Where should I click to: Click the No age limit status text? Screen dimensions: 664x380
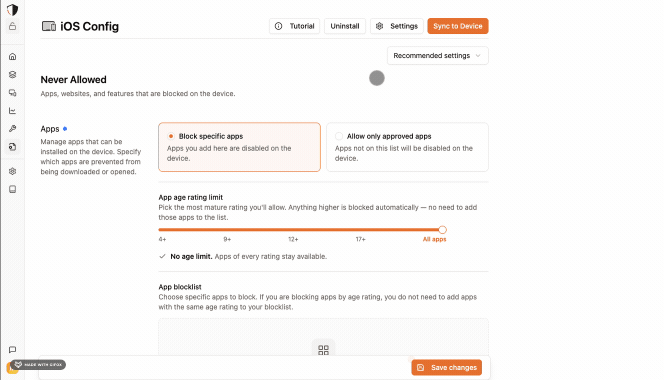coord(249,256)
